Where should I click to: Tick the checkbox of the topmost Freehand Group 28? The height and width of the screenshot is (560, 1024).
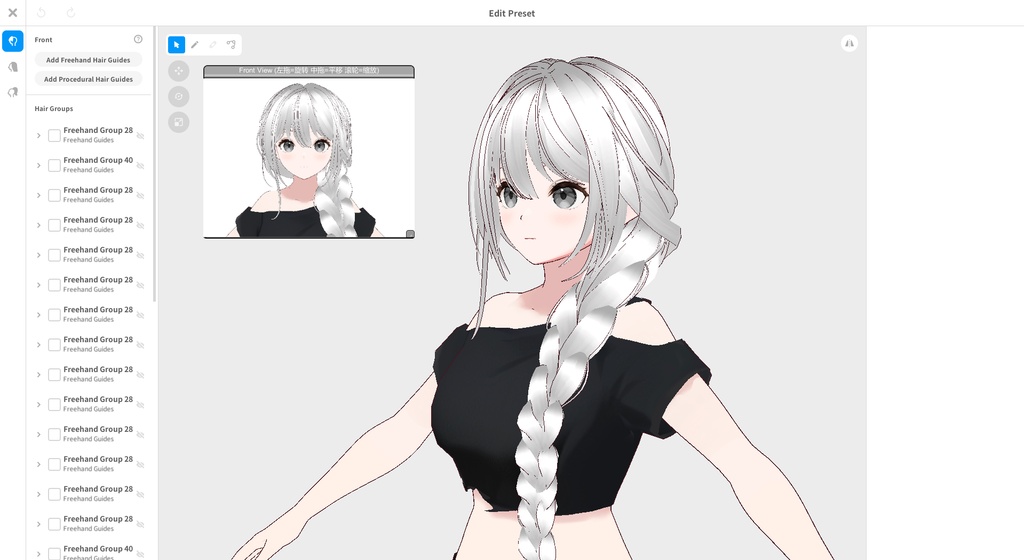coord(54,135)
